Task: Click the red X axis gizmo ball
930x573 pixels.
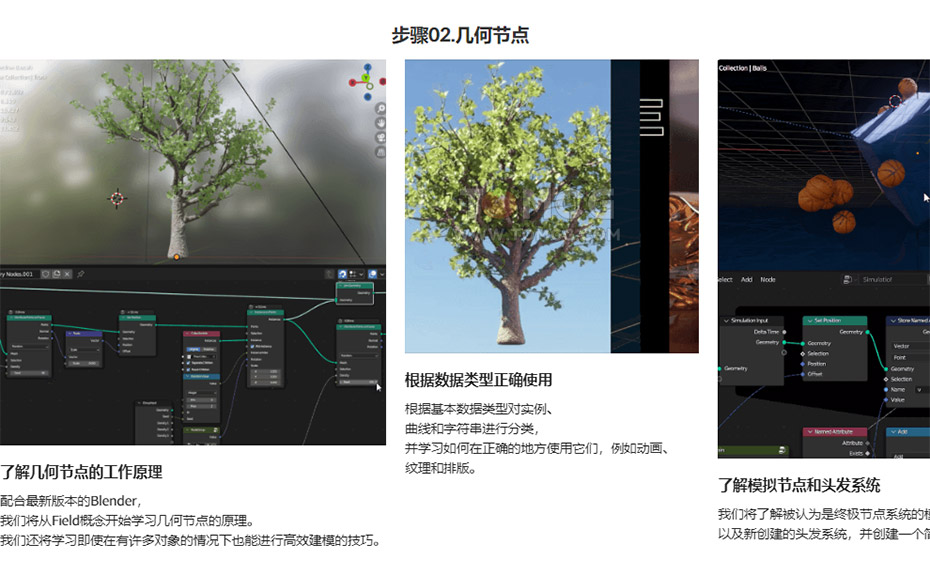Action: [352, 82]
